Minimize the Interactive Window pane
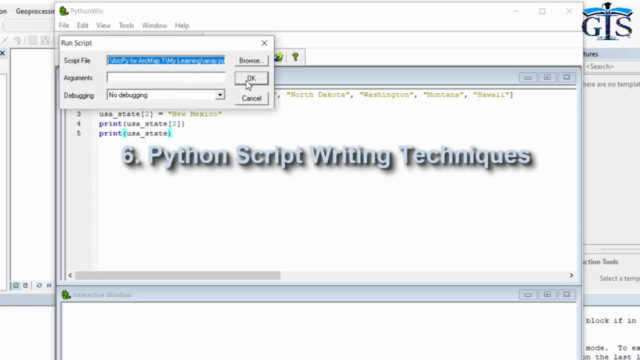The image size is (640, 360). 528,294
